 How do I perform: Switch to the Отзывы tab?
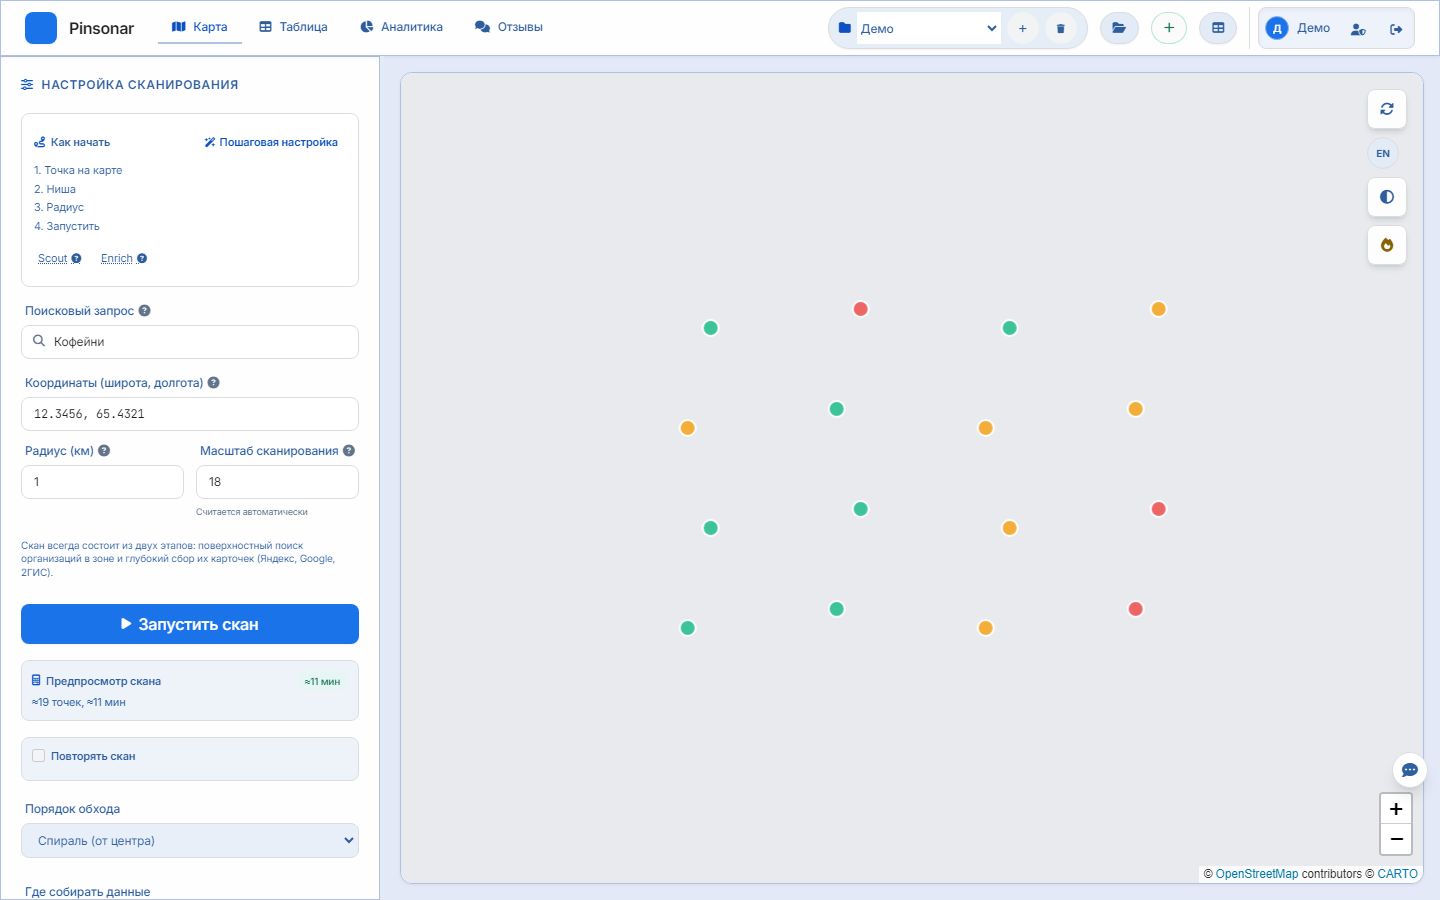point(509,27)
